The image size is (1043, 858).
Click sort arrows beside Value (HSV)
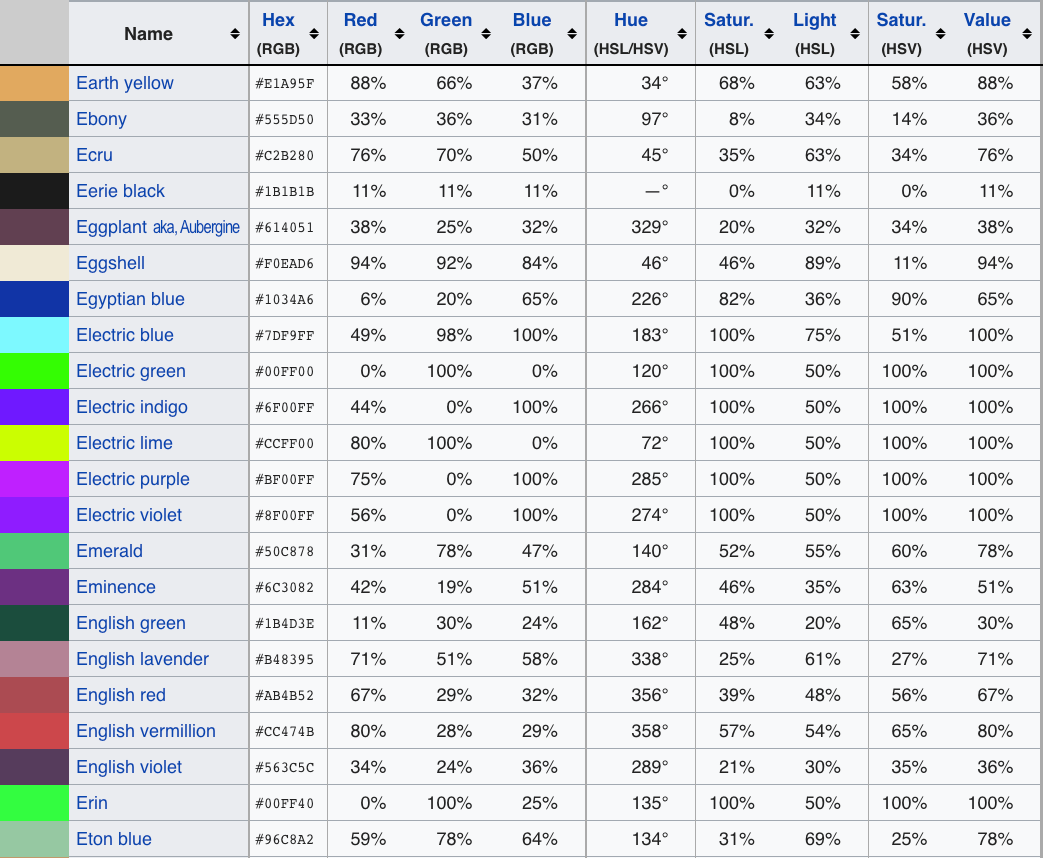pos(1027,34)
